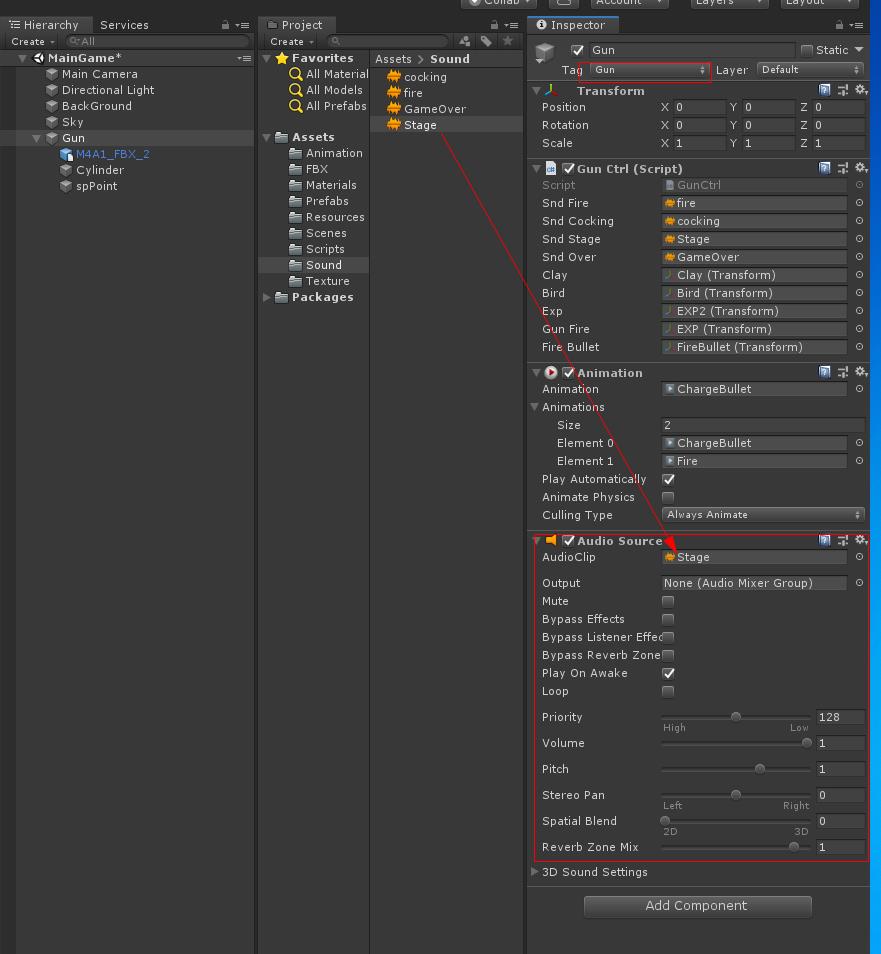Open the Static flags dropdown arrow
This screenshot has height=954, width=881.
click(859, 50)
